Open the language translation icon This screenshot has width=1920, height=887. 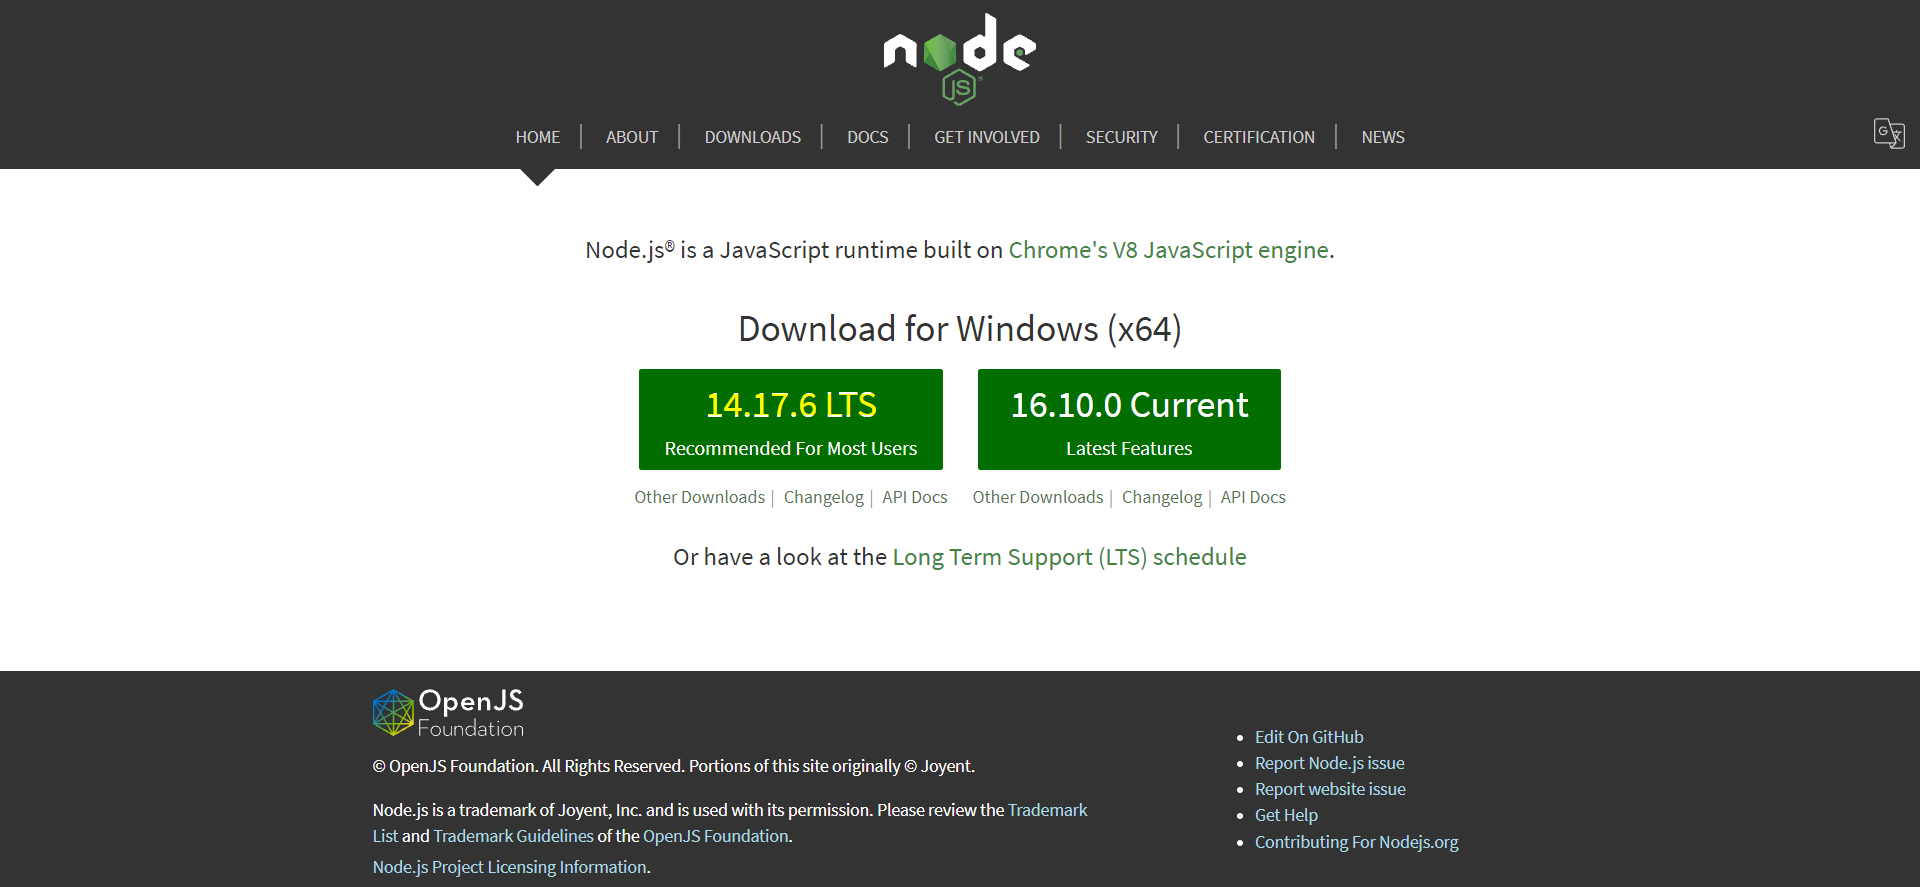[x=1889, y=133]
